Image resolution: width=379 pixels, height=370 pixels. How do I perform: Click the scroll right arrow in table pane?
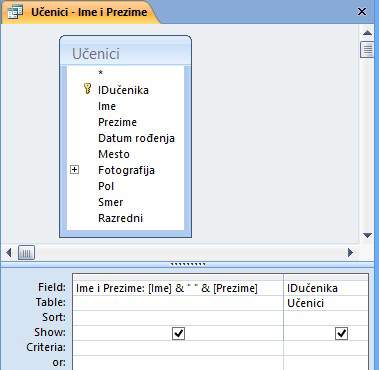(350, 253)
